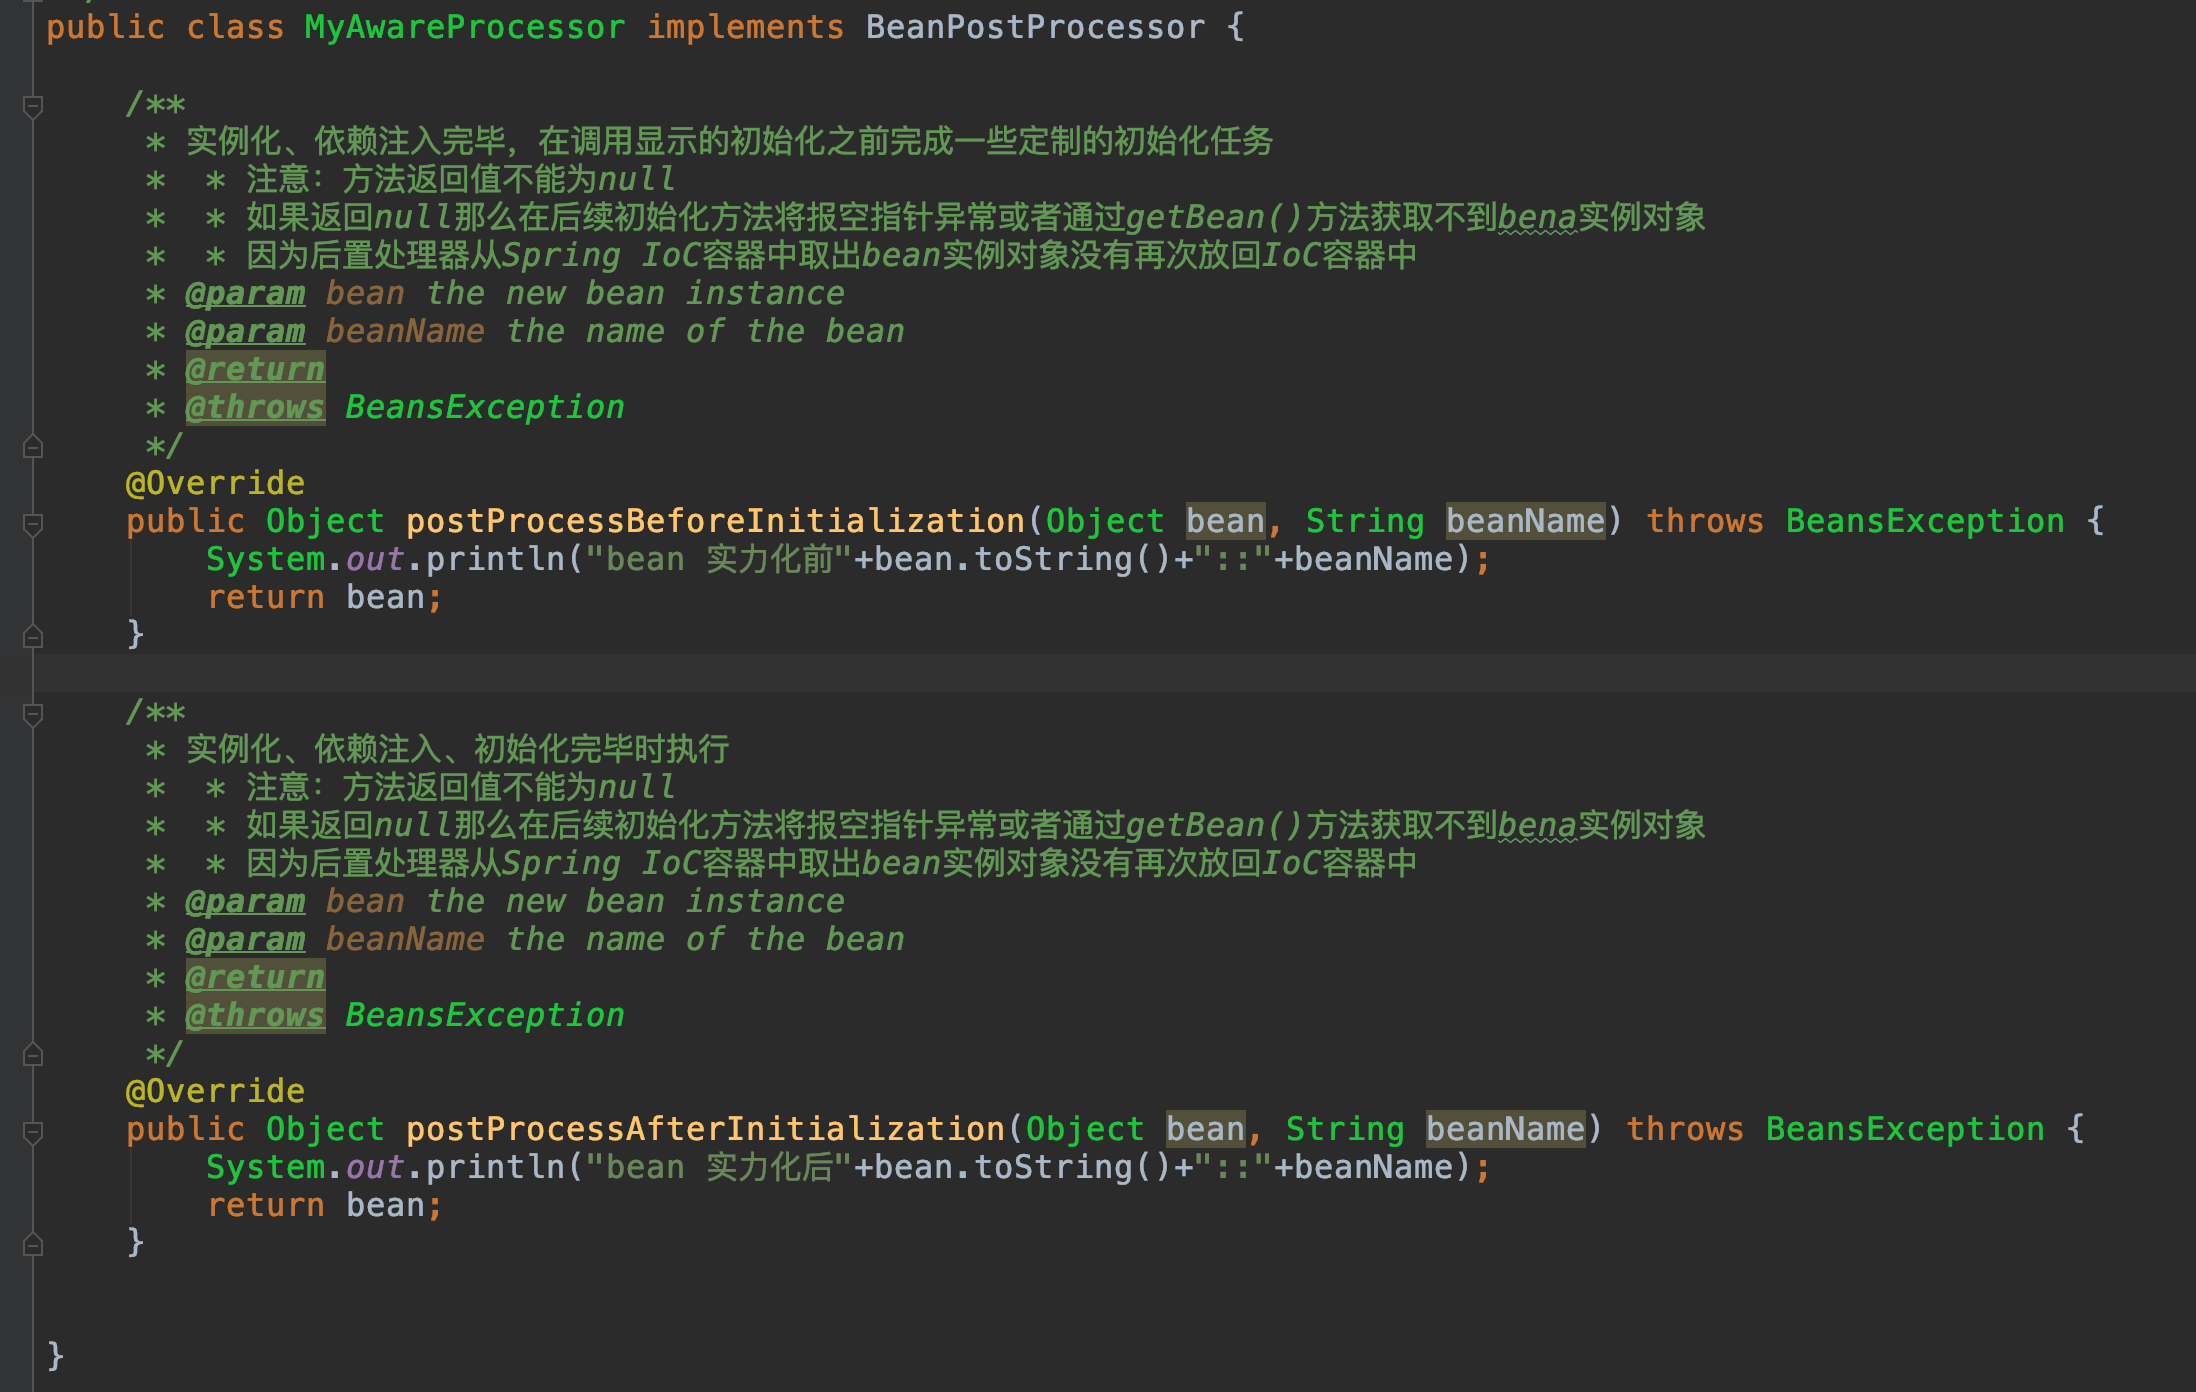Click the BeanPostProcessor interface name

1035,27
